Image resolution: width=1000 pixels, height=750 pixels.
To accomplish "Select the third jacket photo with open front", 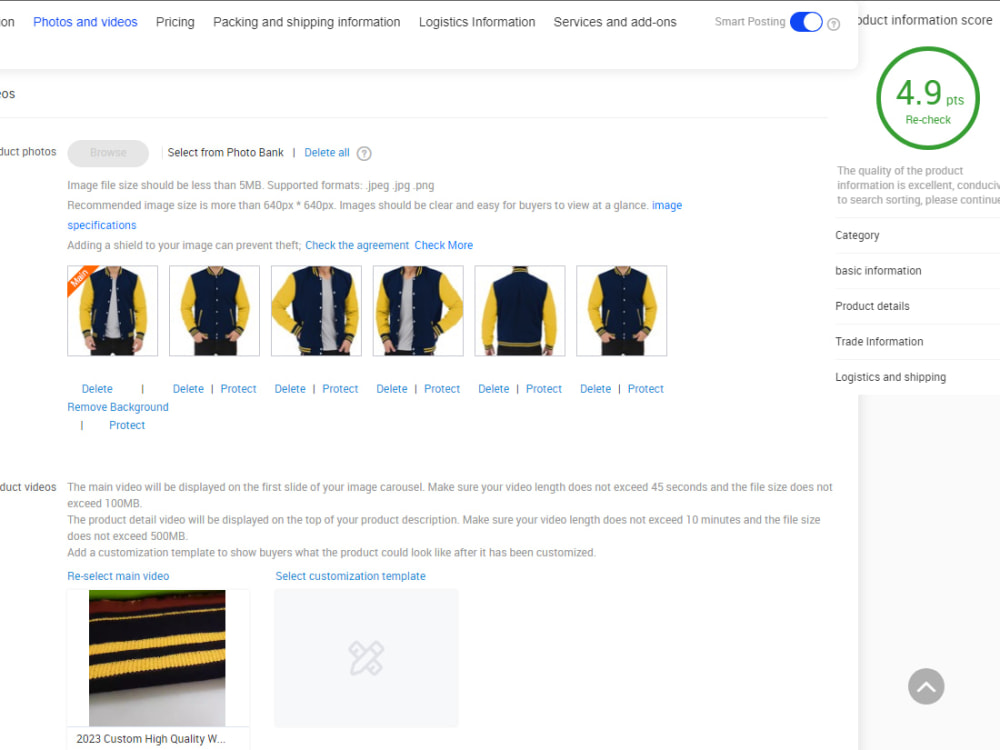I will tap(316, 311).
